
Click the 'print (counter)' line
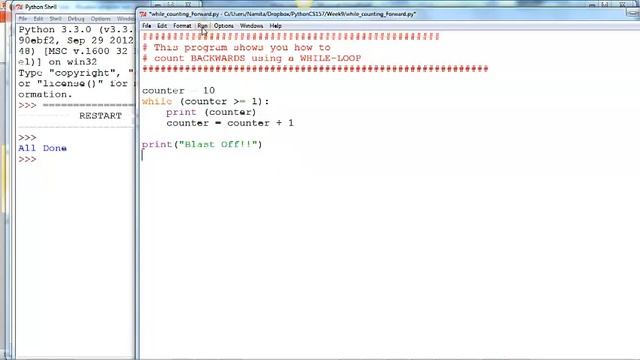tap(211, 112)
